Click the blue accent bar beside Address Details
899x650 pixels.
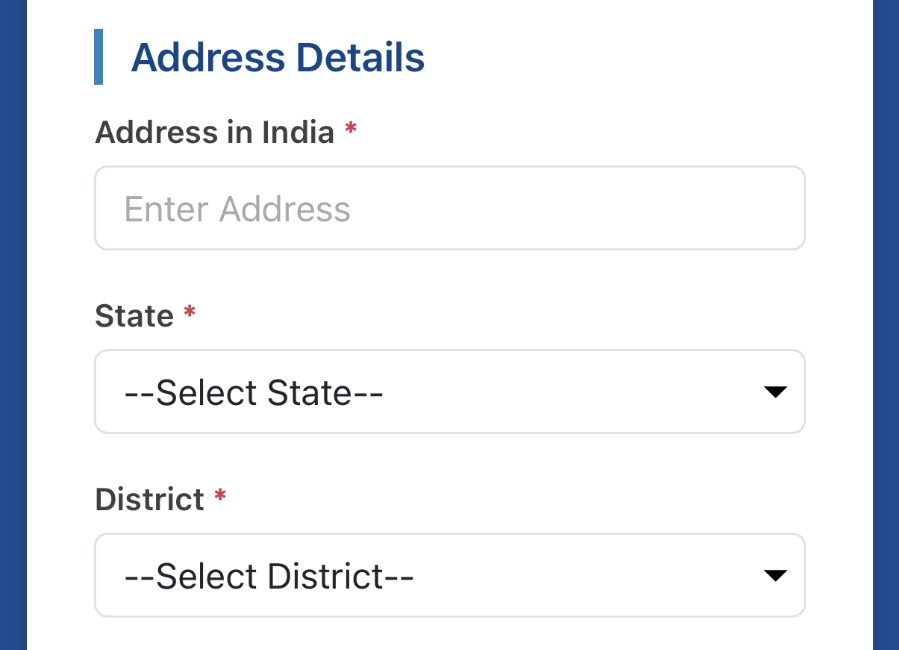point(98,57)
